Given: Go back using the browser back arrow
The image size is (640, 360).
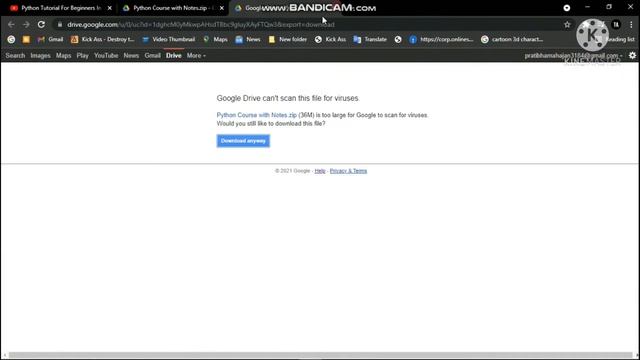Looking at the screenshot, I should click(11, 24).
